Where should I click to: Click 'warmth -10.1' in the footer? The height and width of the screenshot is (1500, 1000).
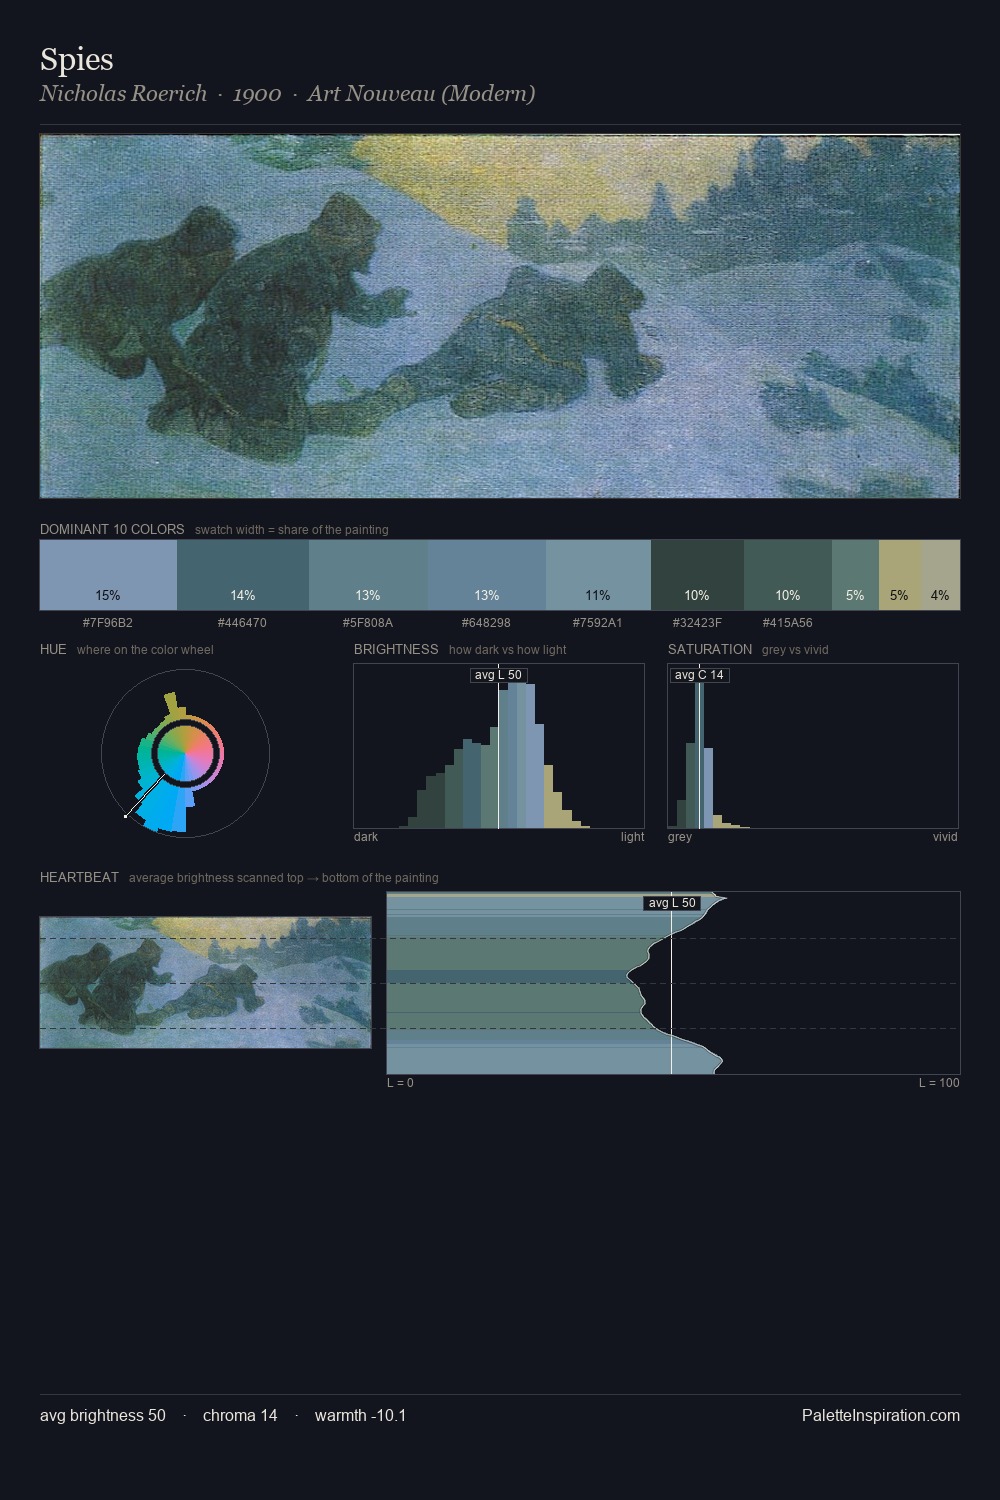pos(361,1415)
